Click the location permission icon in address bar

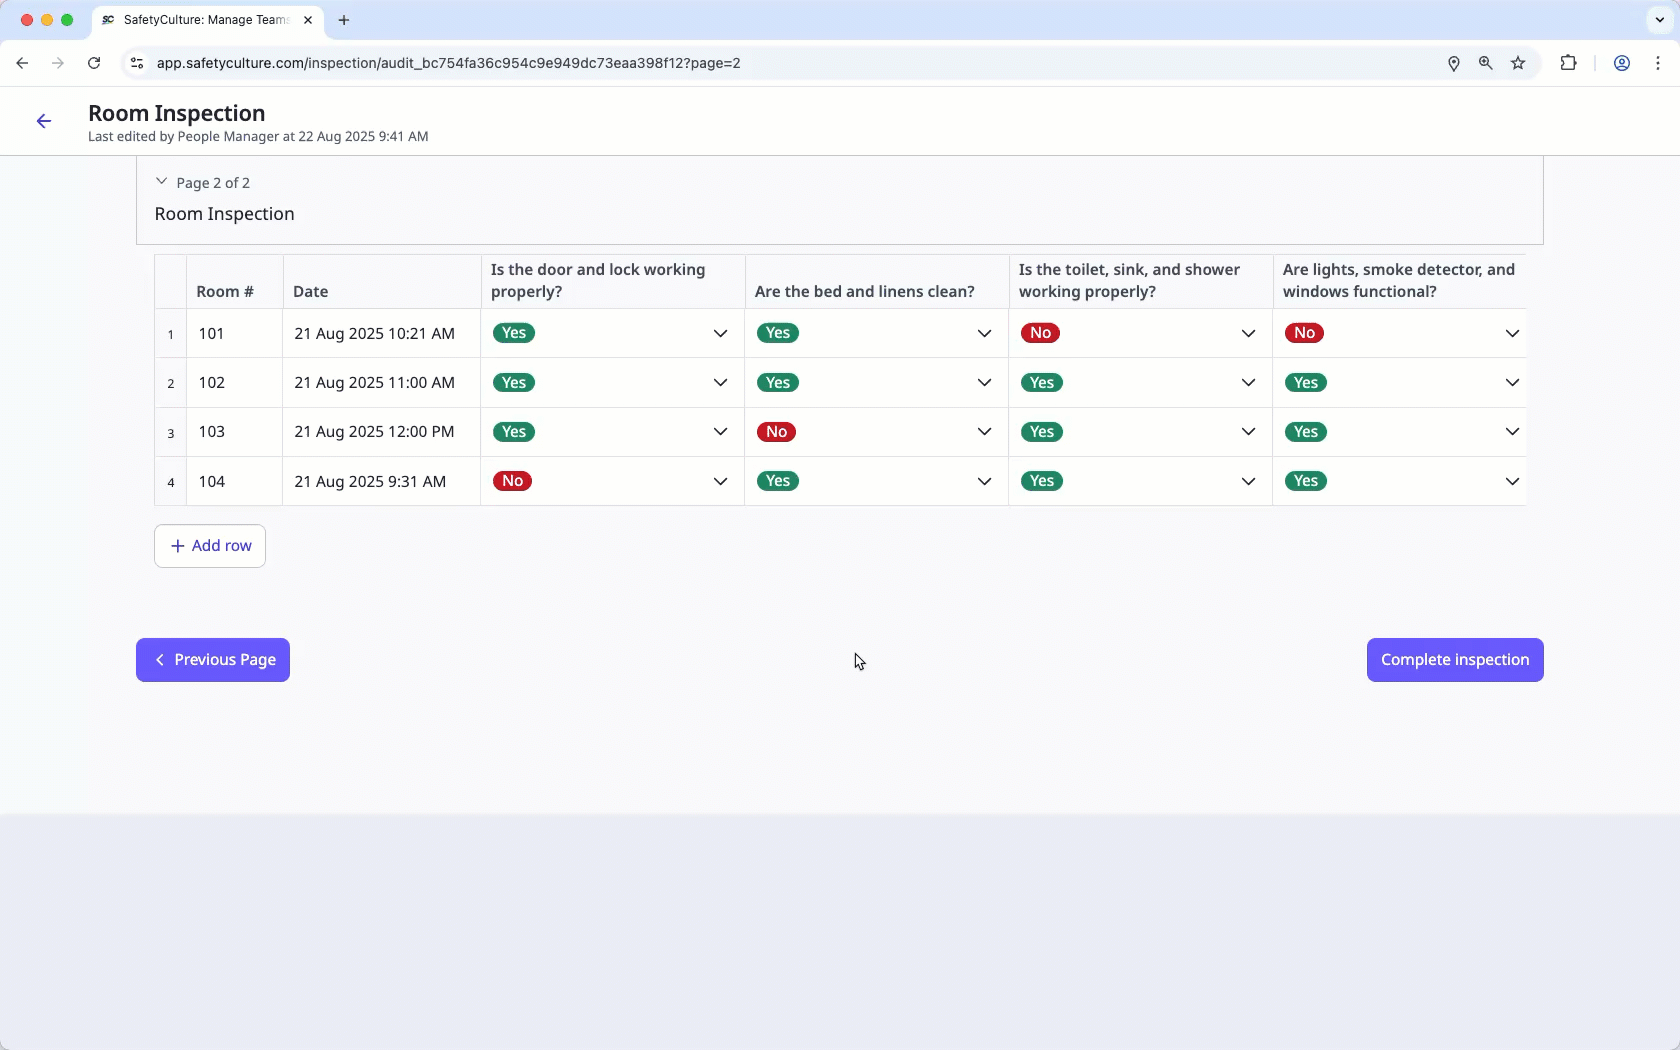[1454, 63]
